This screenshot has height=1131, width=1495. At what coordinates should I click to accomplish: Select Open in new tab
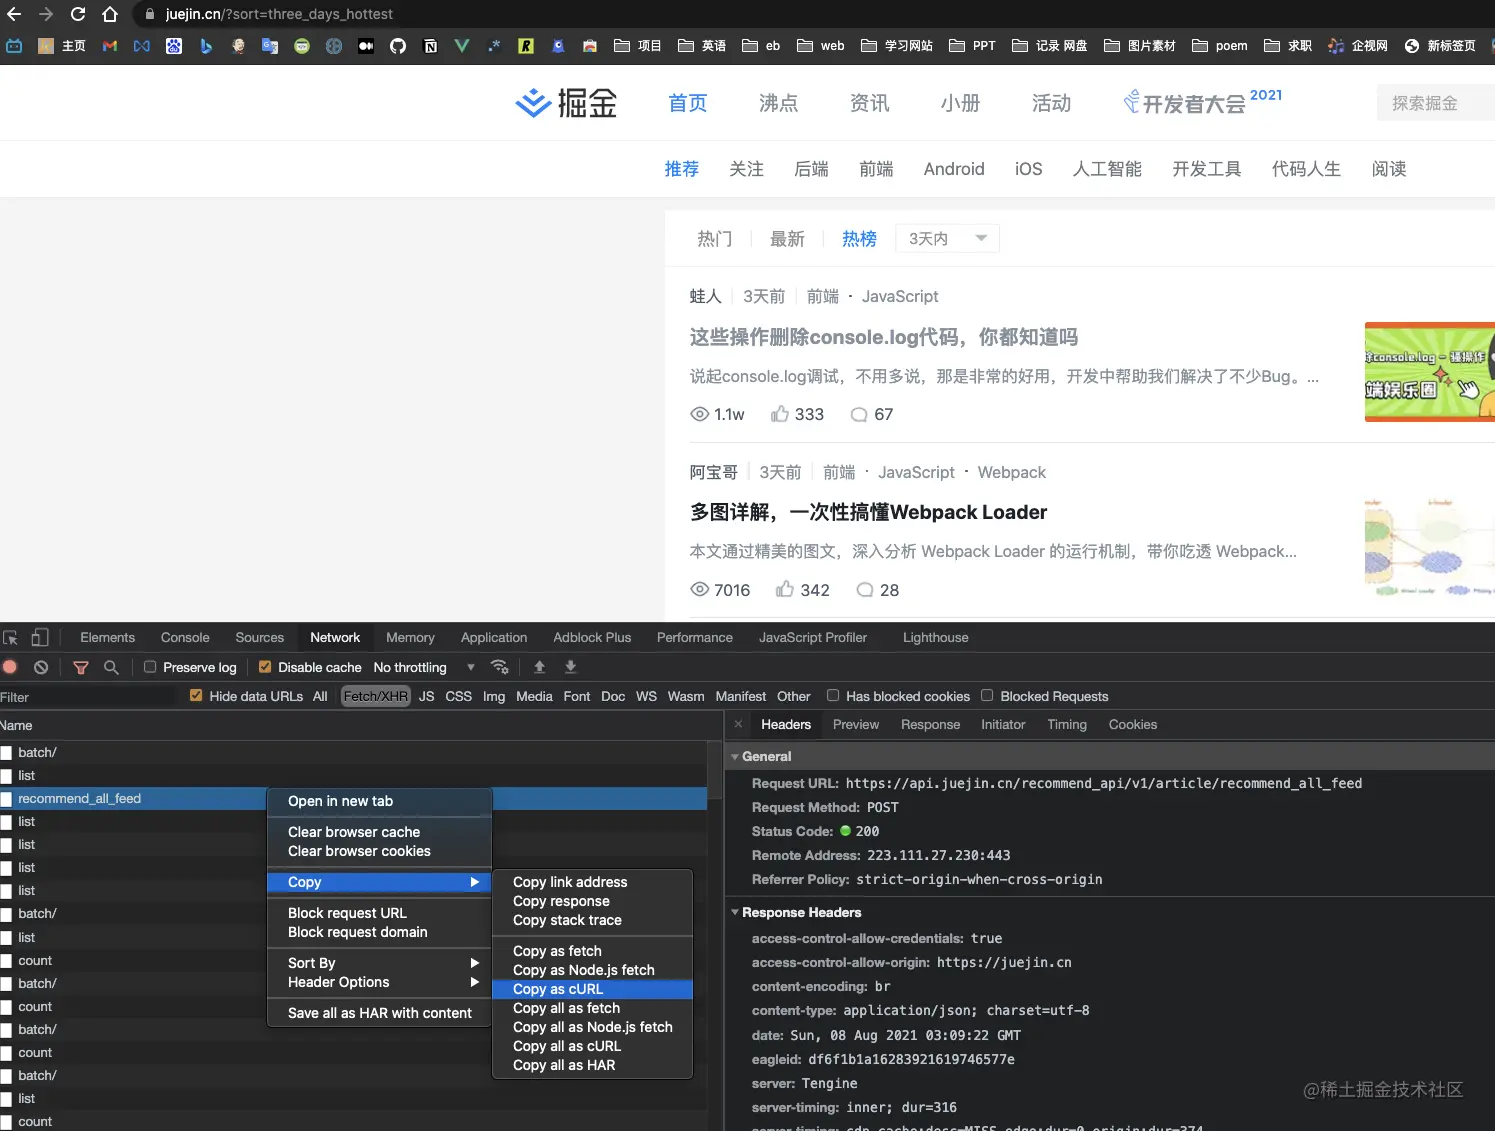click(x=380, y=801)
